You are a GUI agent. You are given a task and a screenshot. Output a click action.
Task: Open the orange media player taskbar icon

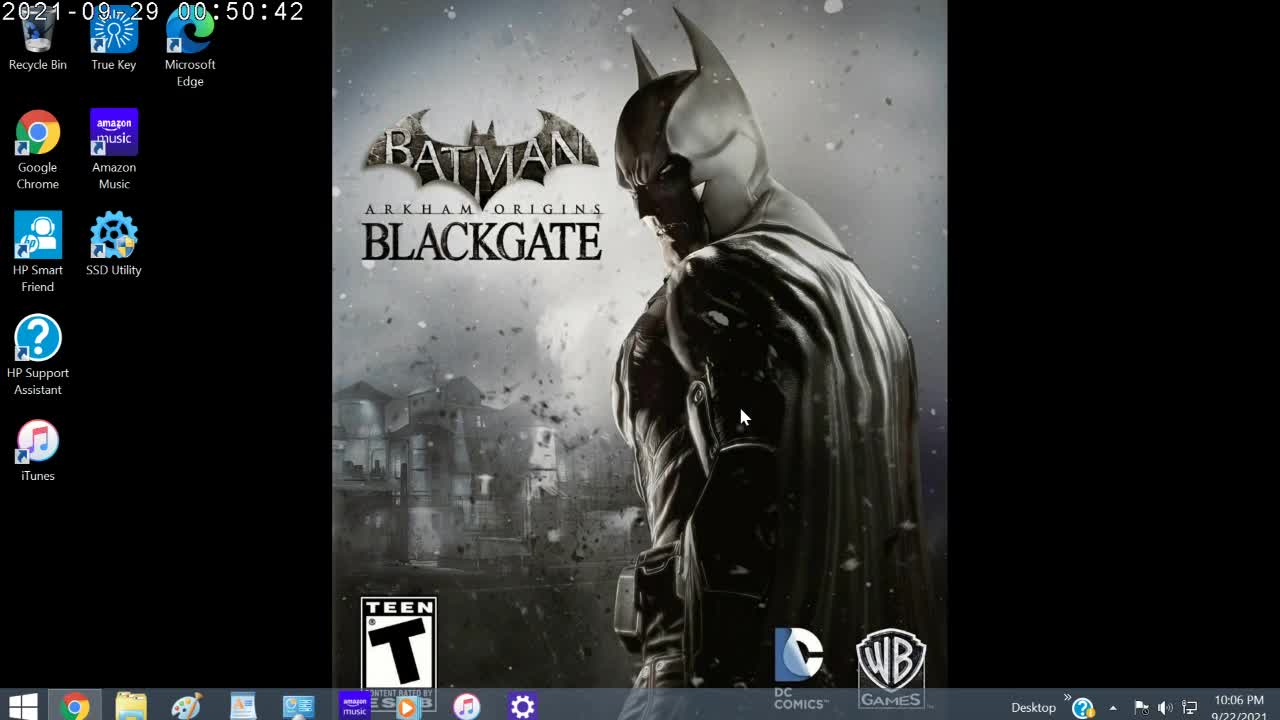pyautogui.click(x=408, y=707)
